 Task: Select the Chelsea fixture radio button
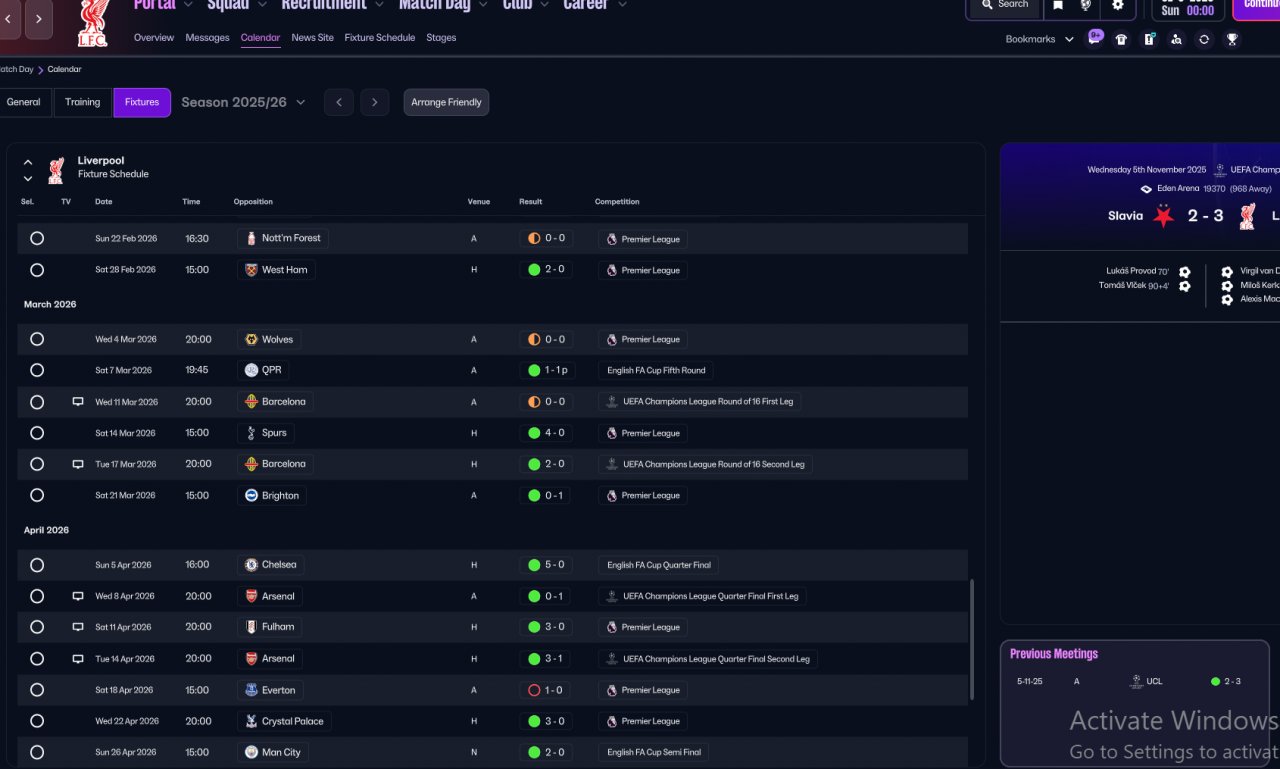click(37, 565)
